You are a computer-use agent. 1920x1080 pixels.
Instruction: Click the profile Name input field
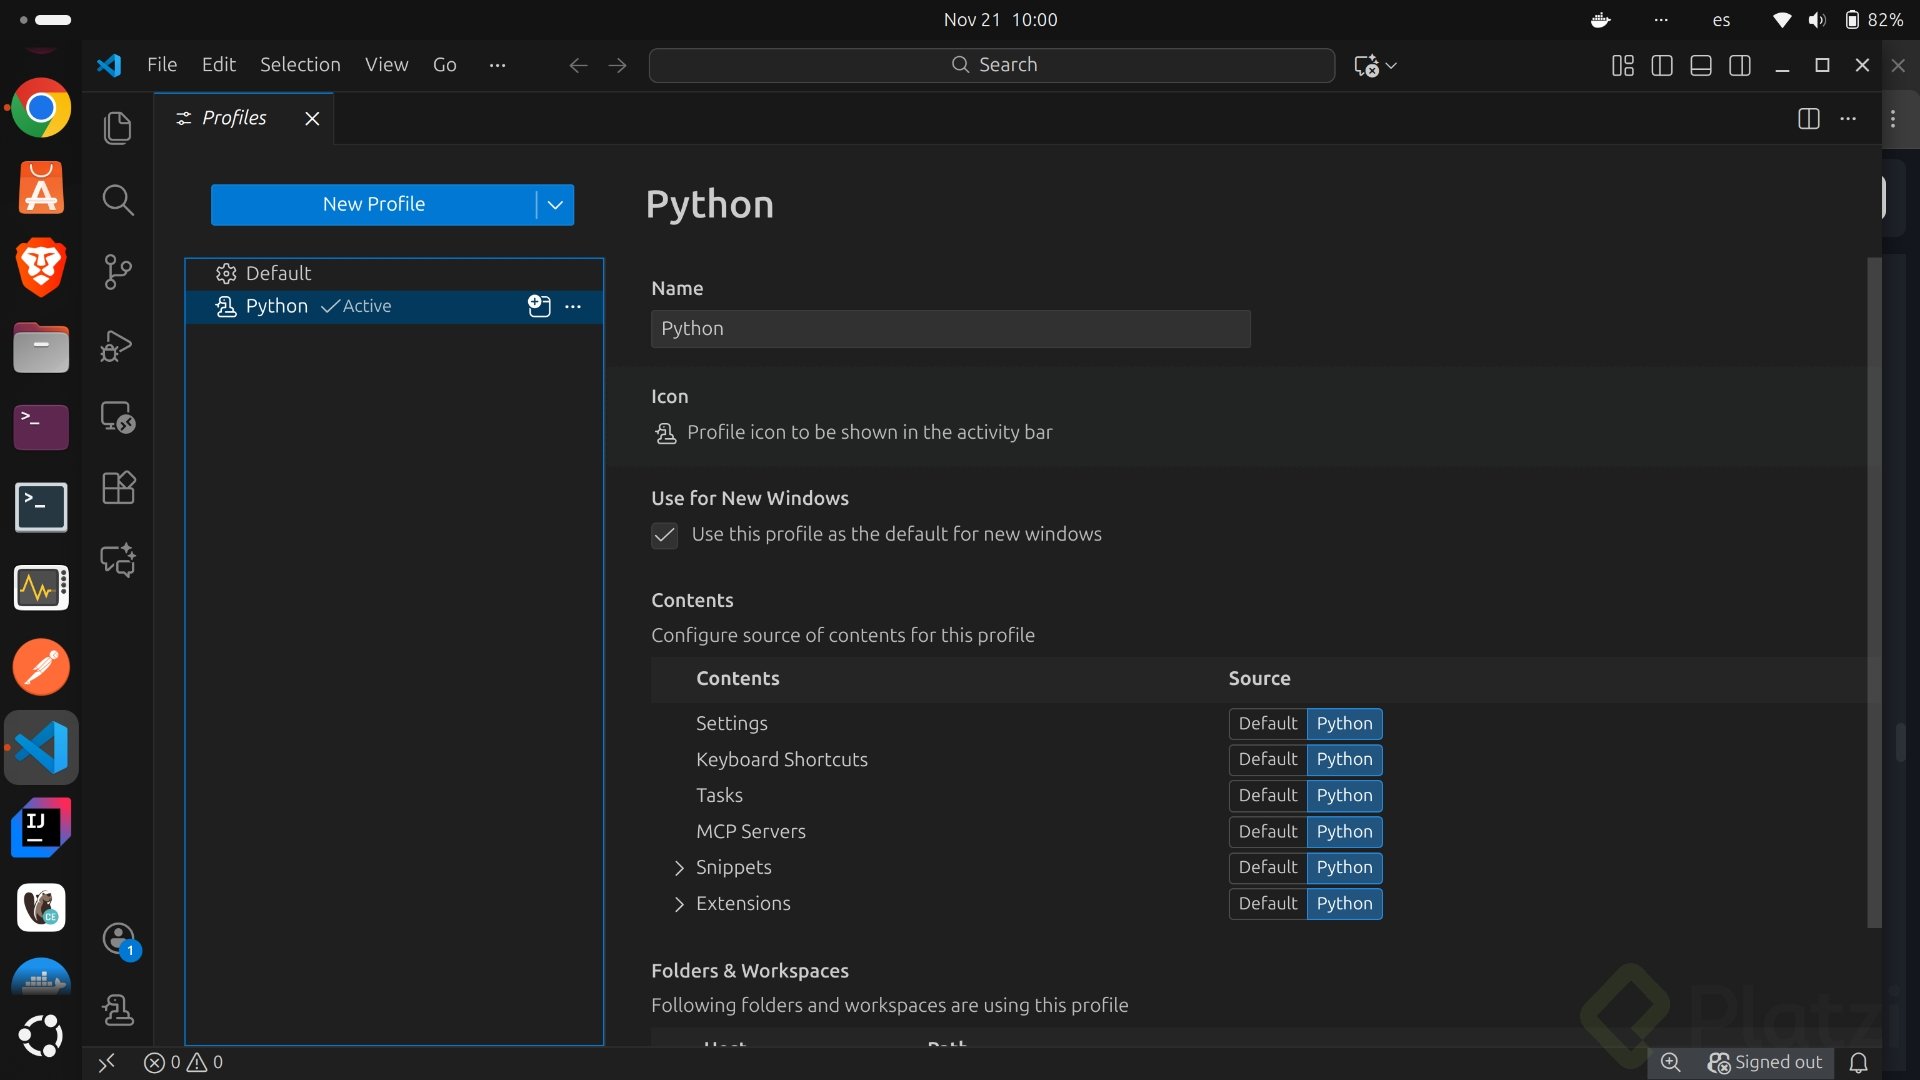point(950,329)
